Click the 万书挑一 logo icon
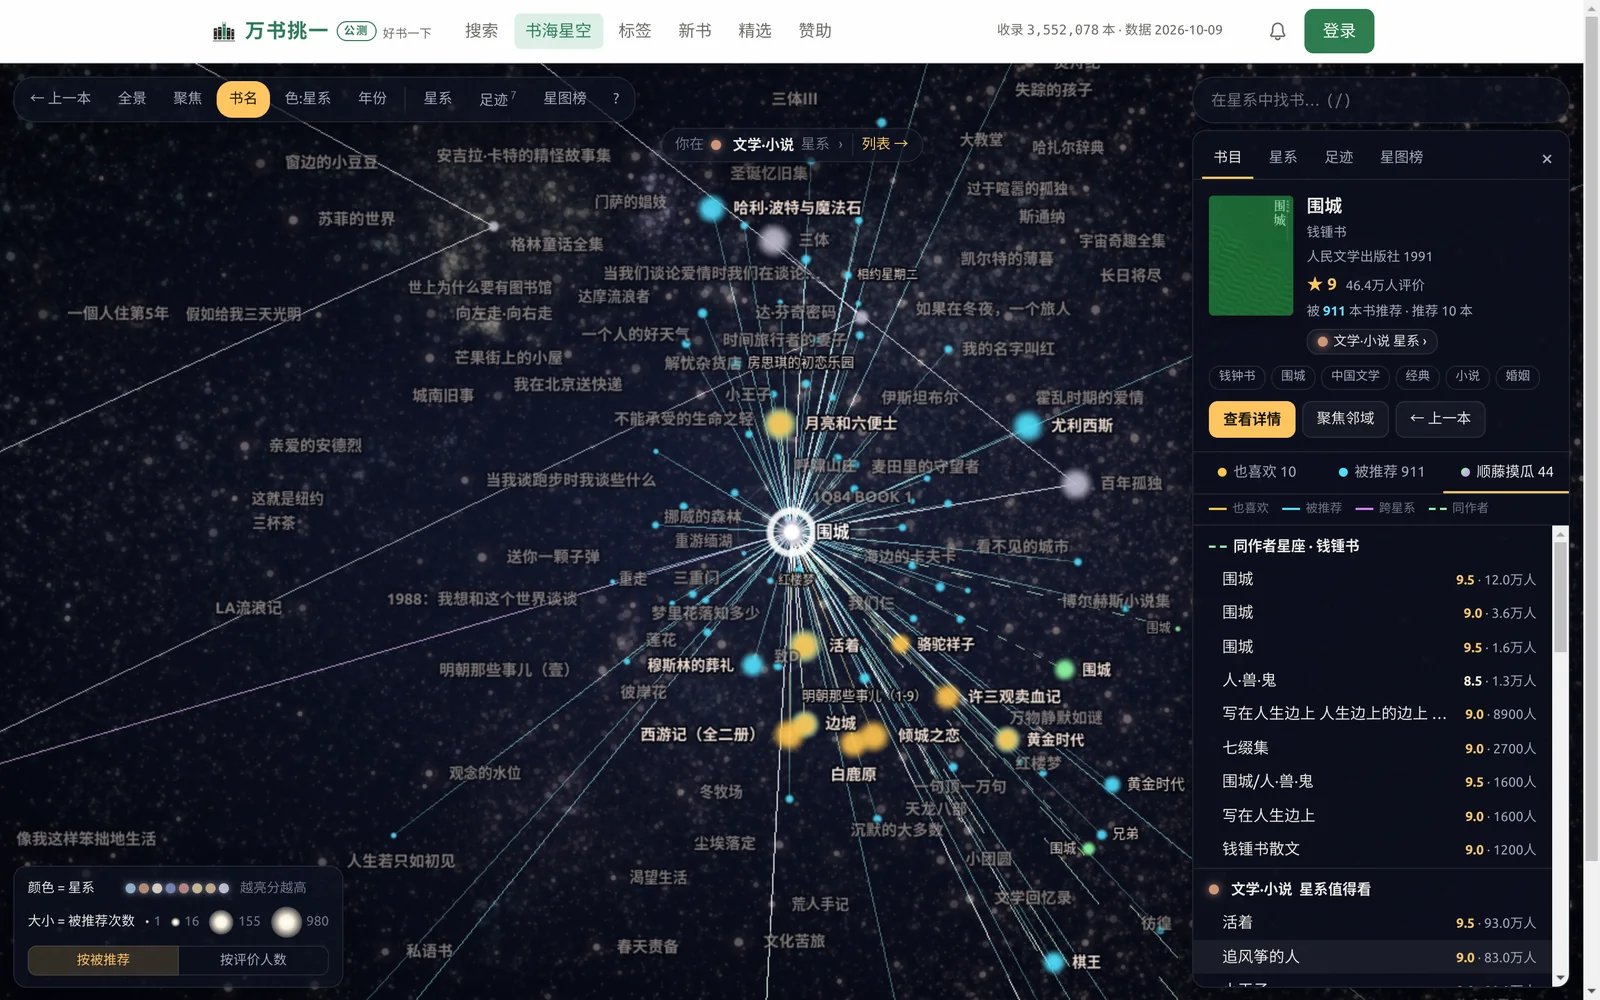 pyautogui.click(x=224, y=32)
